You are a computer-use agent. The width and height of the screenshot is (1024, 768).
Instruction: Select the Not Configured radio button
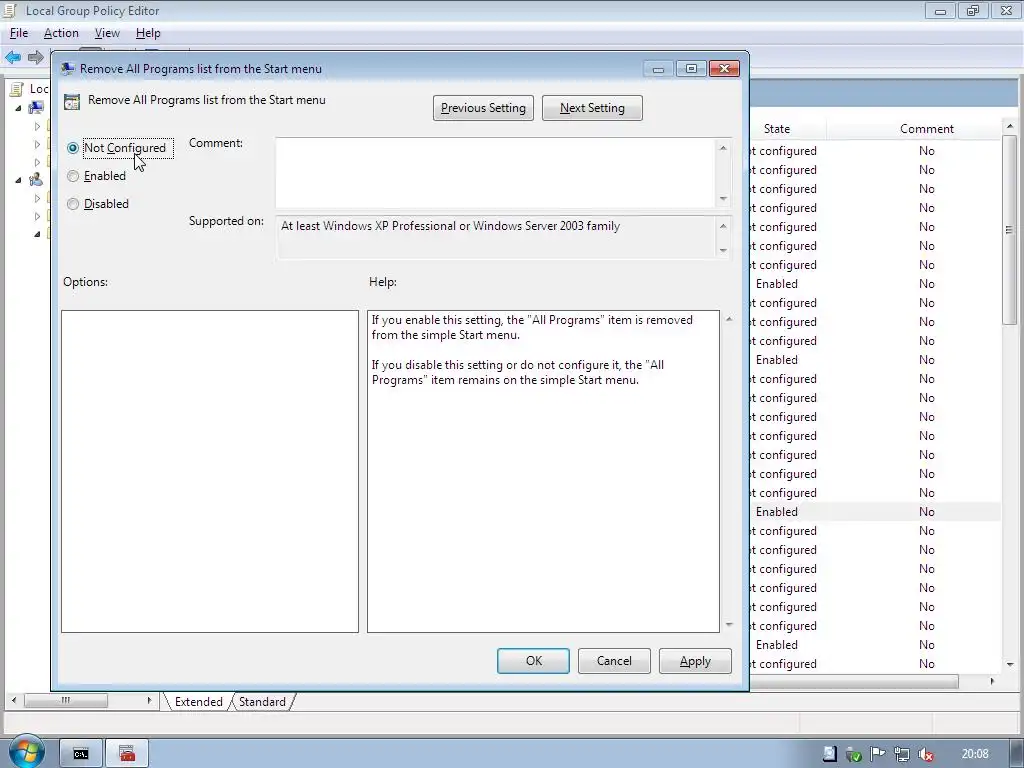click(x=72, y=148)
